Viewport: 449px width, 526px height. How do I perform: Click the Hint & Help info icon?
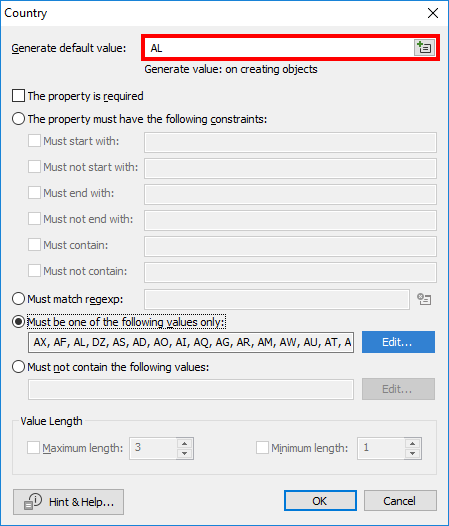tap(33, 502)
